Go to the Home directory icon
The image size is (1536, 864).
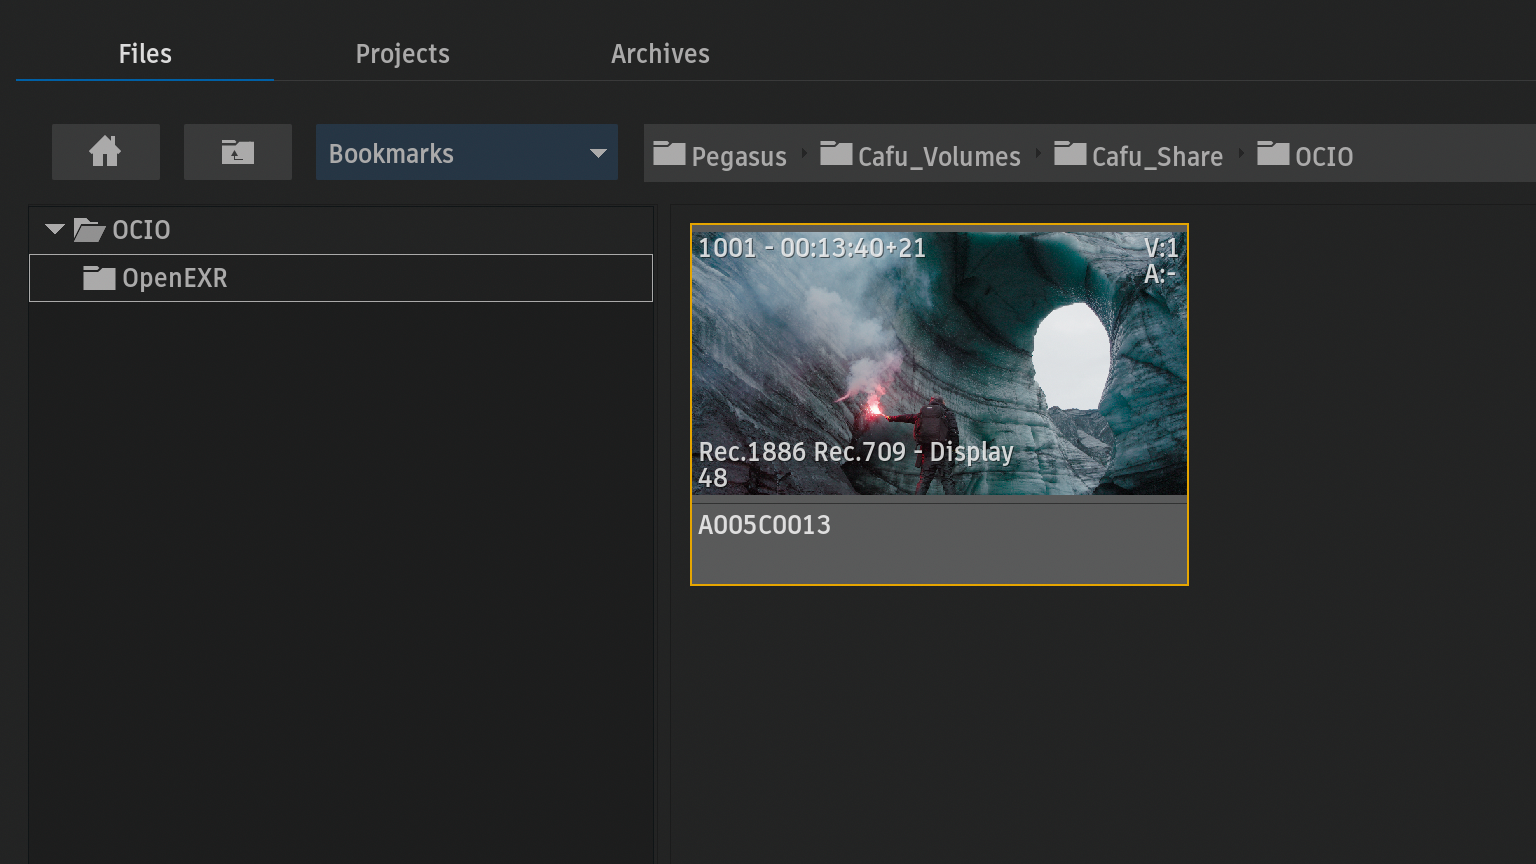[106, 152]
